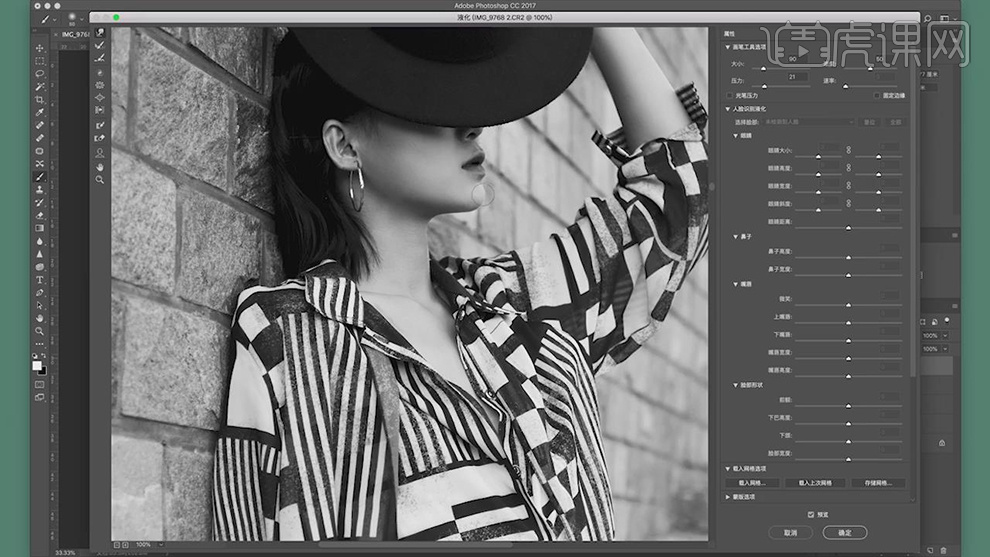
Task: Select the Eraser tool
Action: (40, 215)
